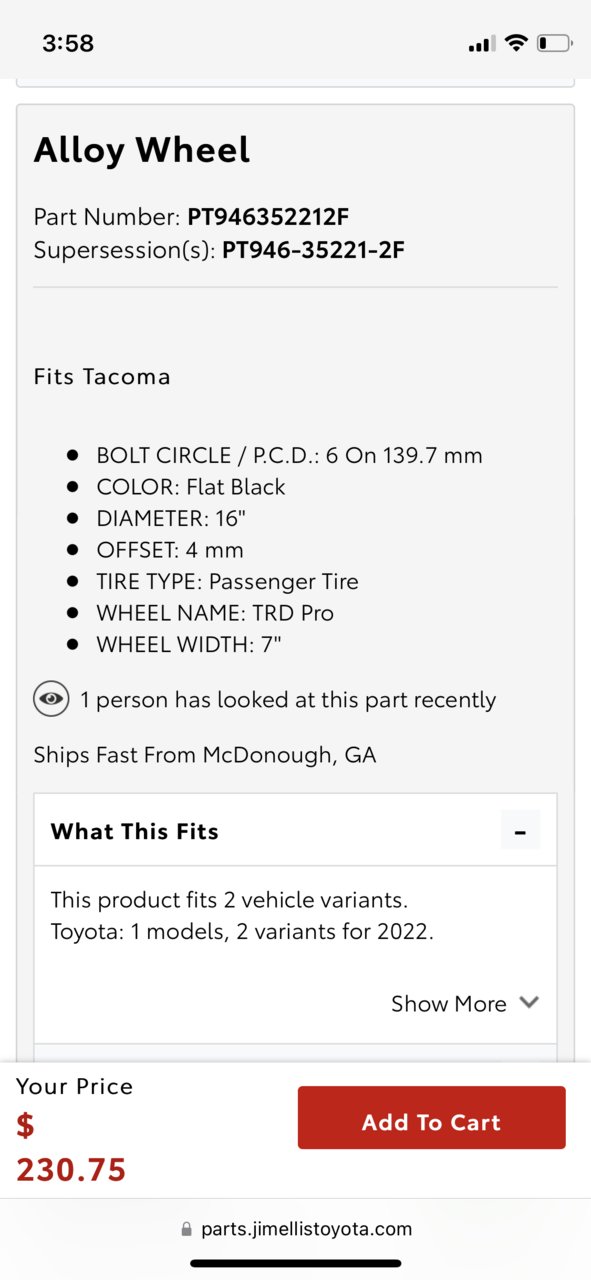The image size is (591, 1280).
Task: Click the Alloy Wheel product title
Action: 142,150
